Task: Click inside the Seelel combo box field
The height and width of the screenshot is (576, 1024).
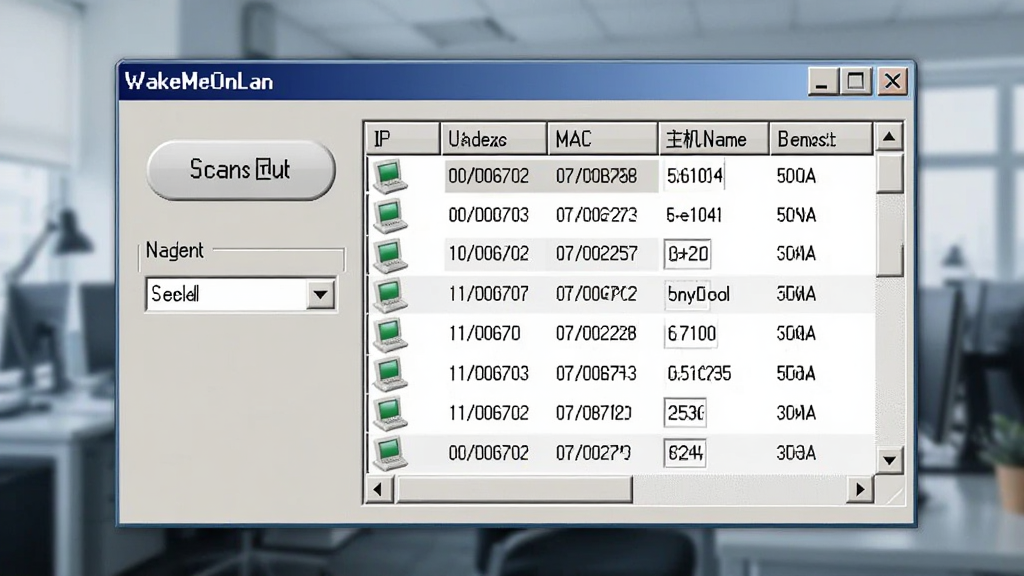Action: [227, 295]
